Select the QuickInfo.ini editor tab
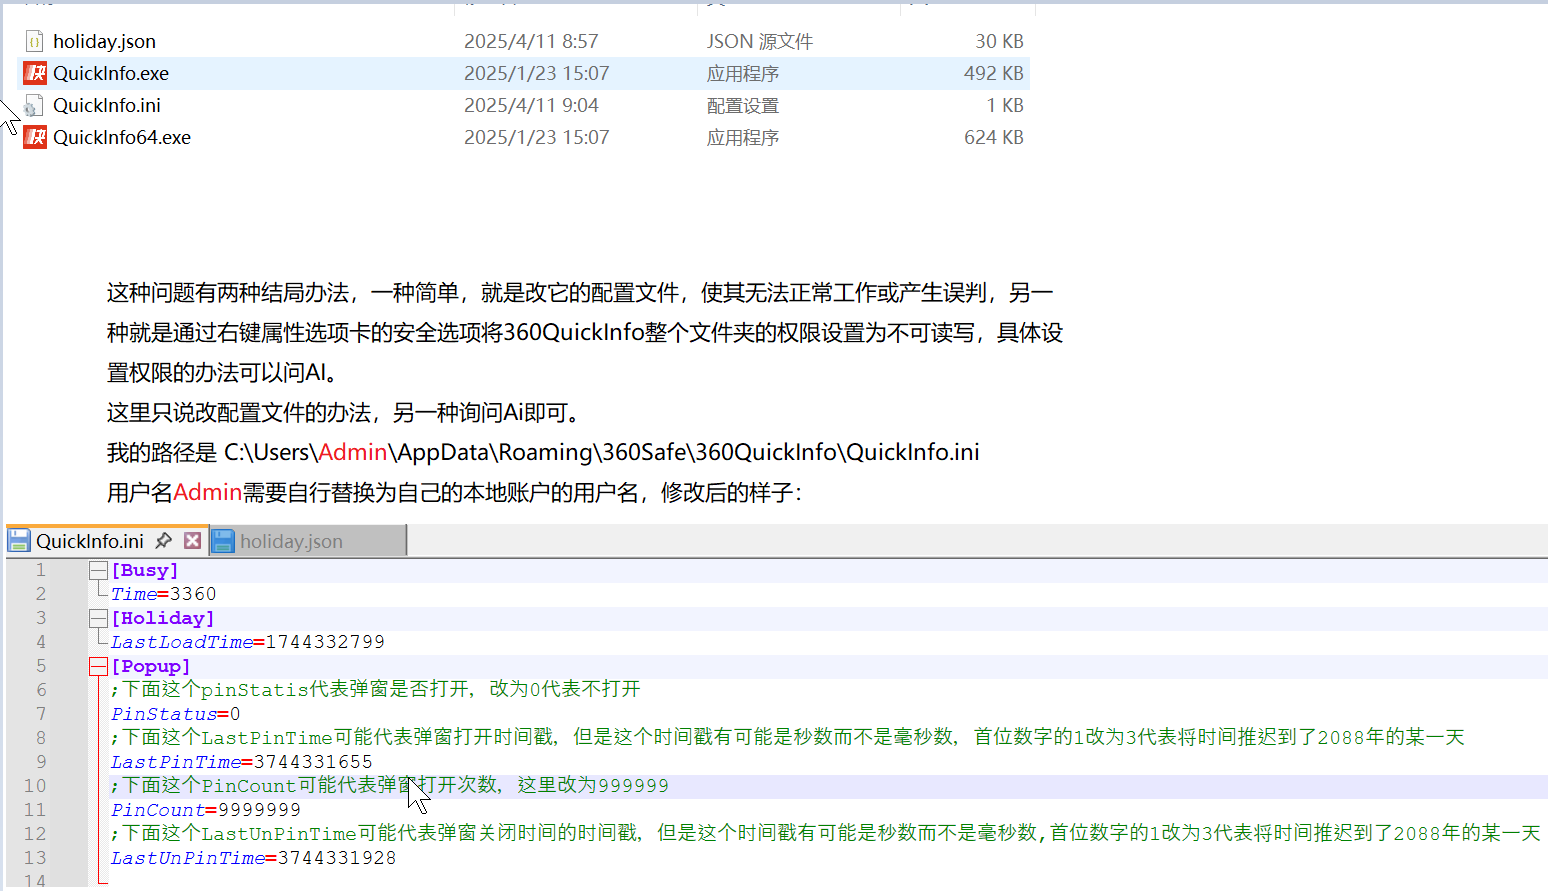Viewport: 1548px width, 891px height. click(106, 541)
